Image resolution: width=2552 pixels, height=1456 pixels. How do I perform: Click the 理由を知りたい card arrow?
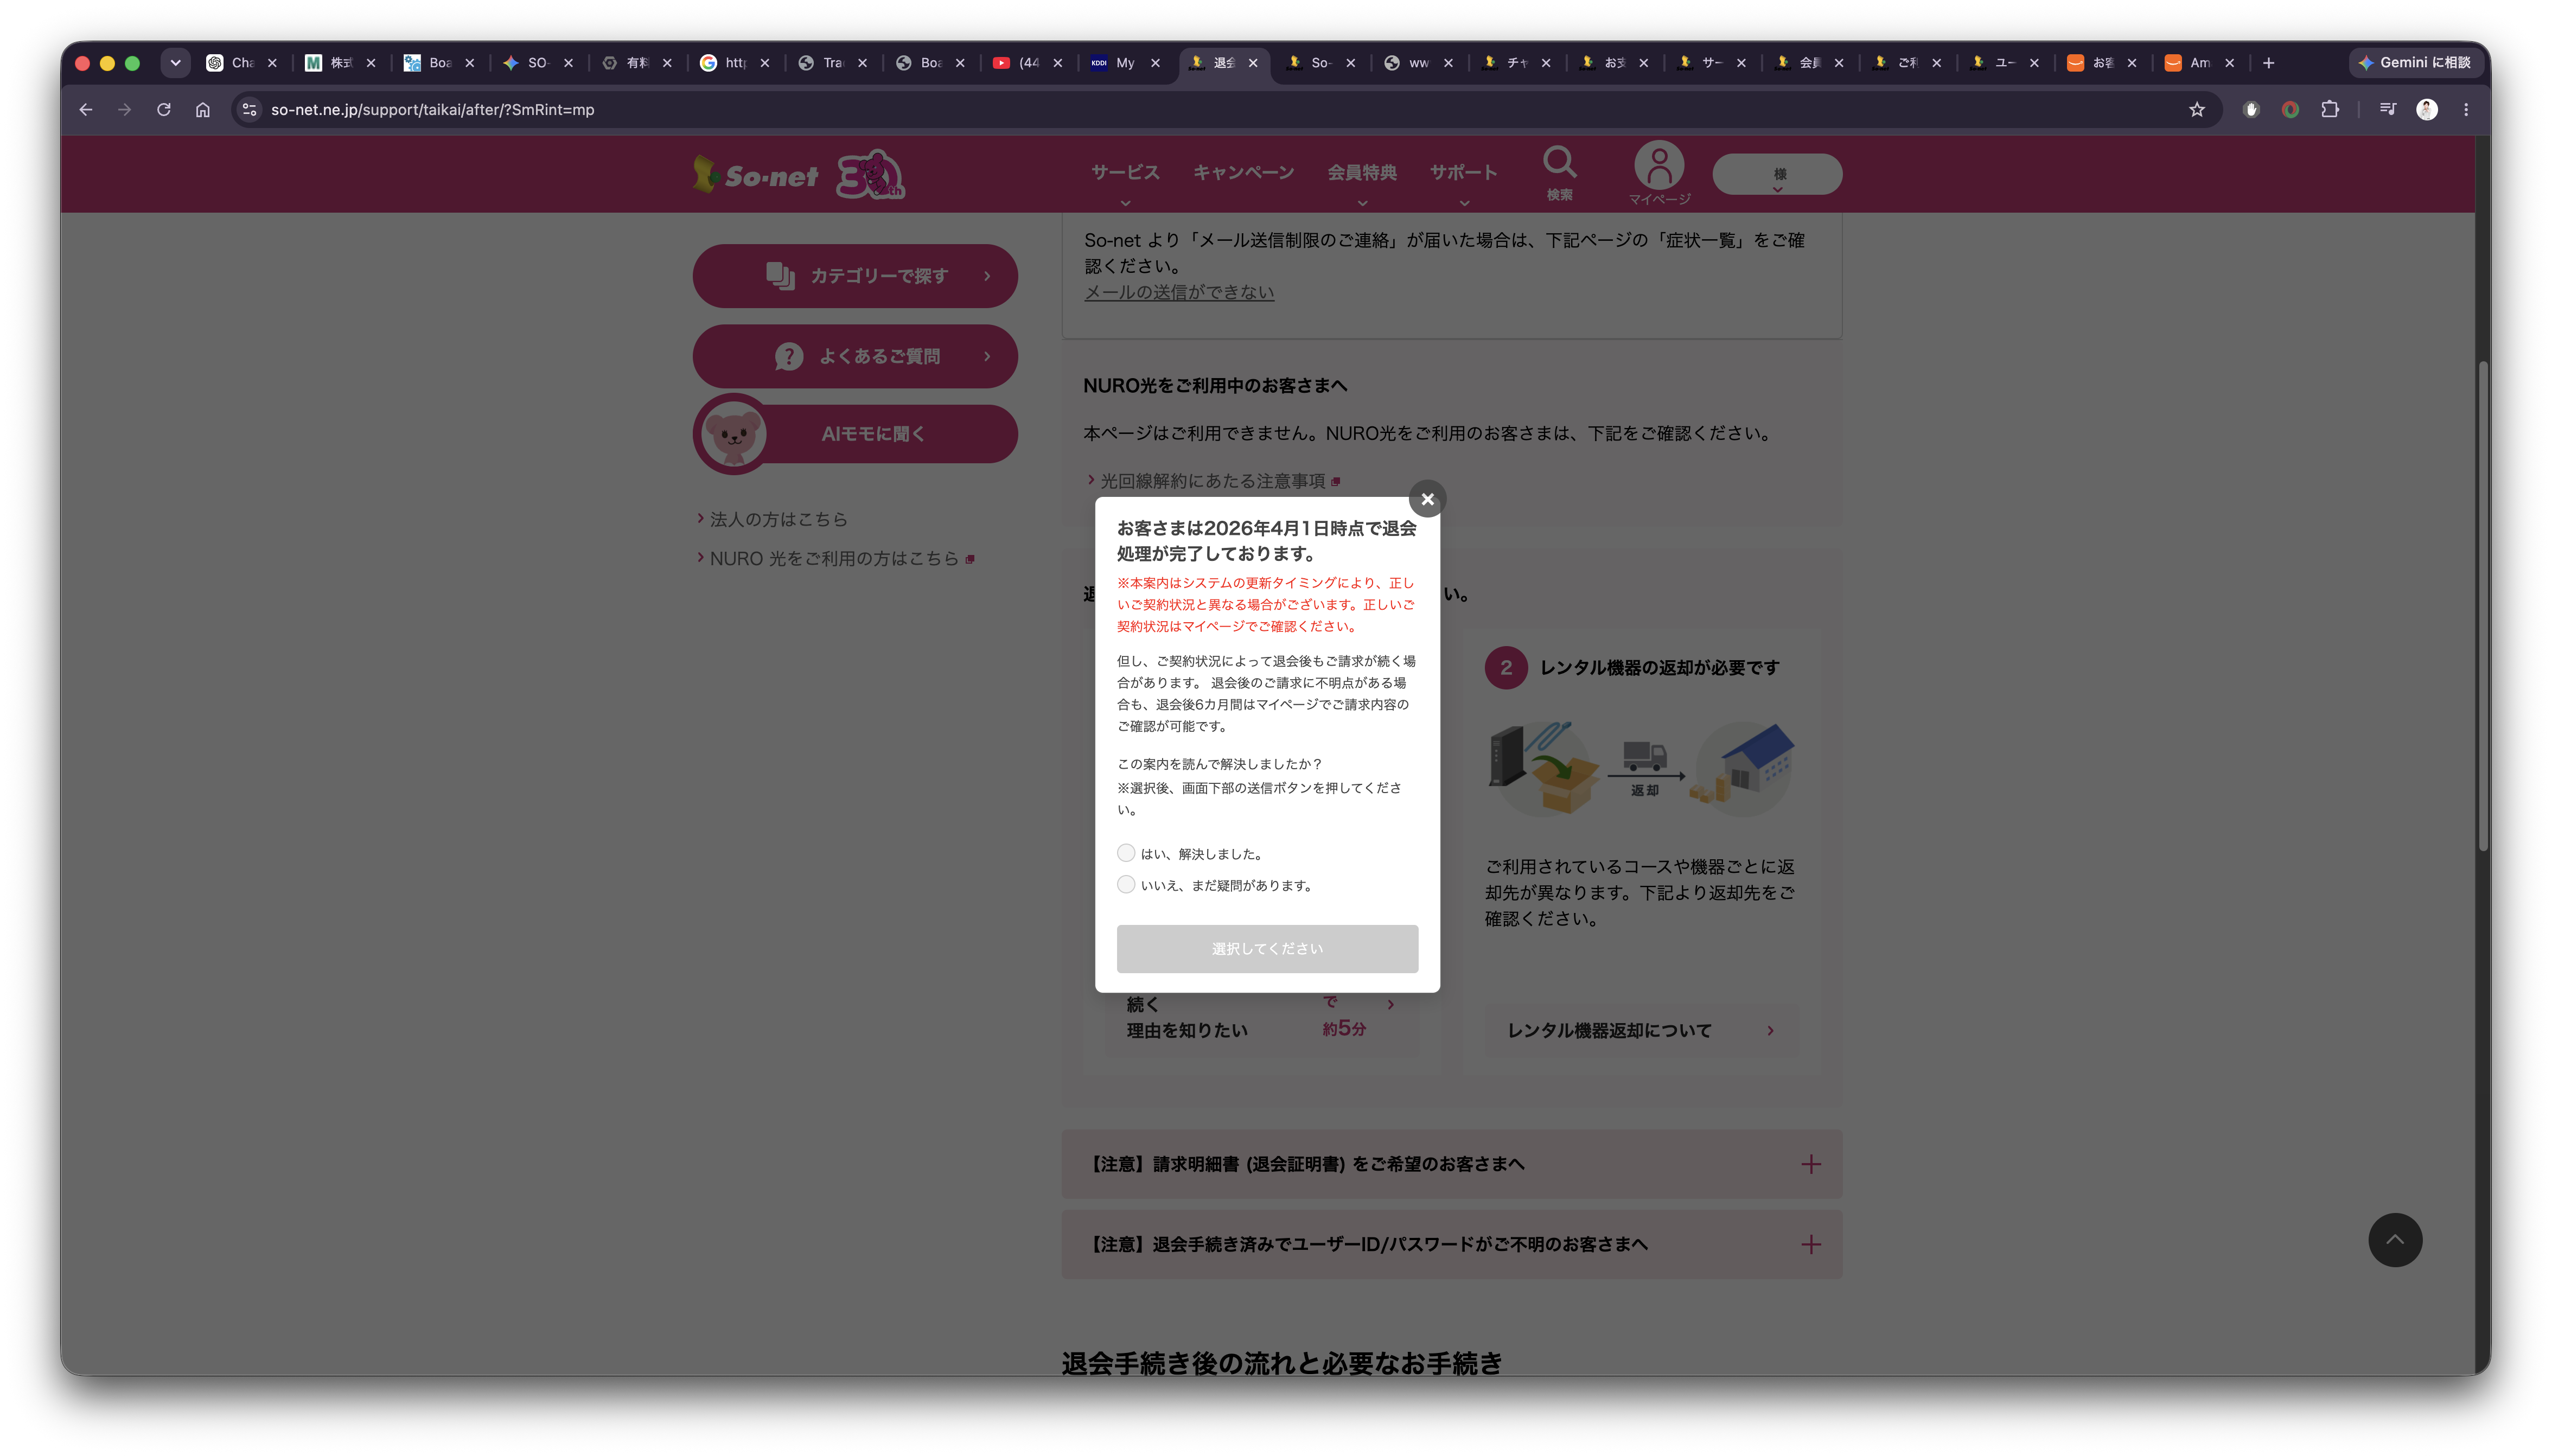point(1390,1004)
